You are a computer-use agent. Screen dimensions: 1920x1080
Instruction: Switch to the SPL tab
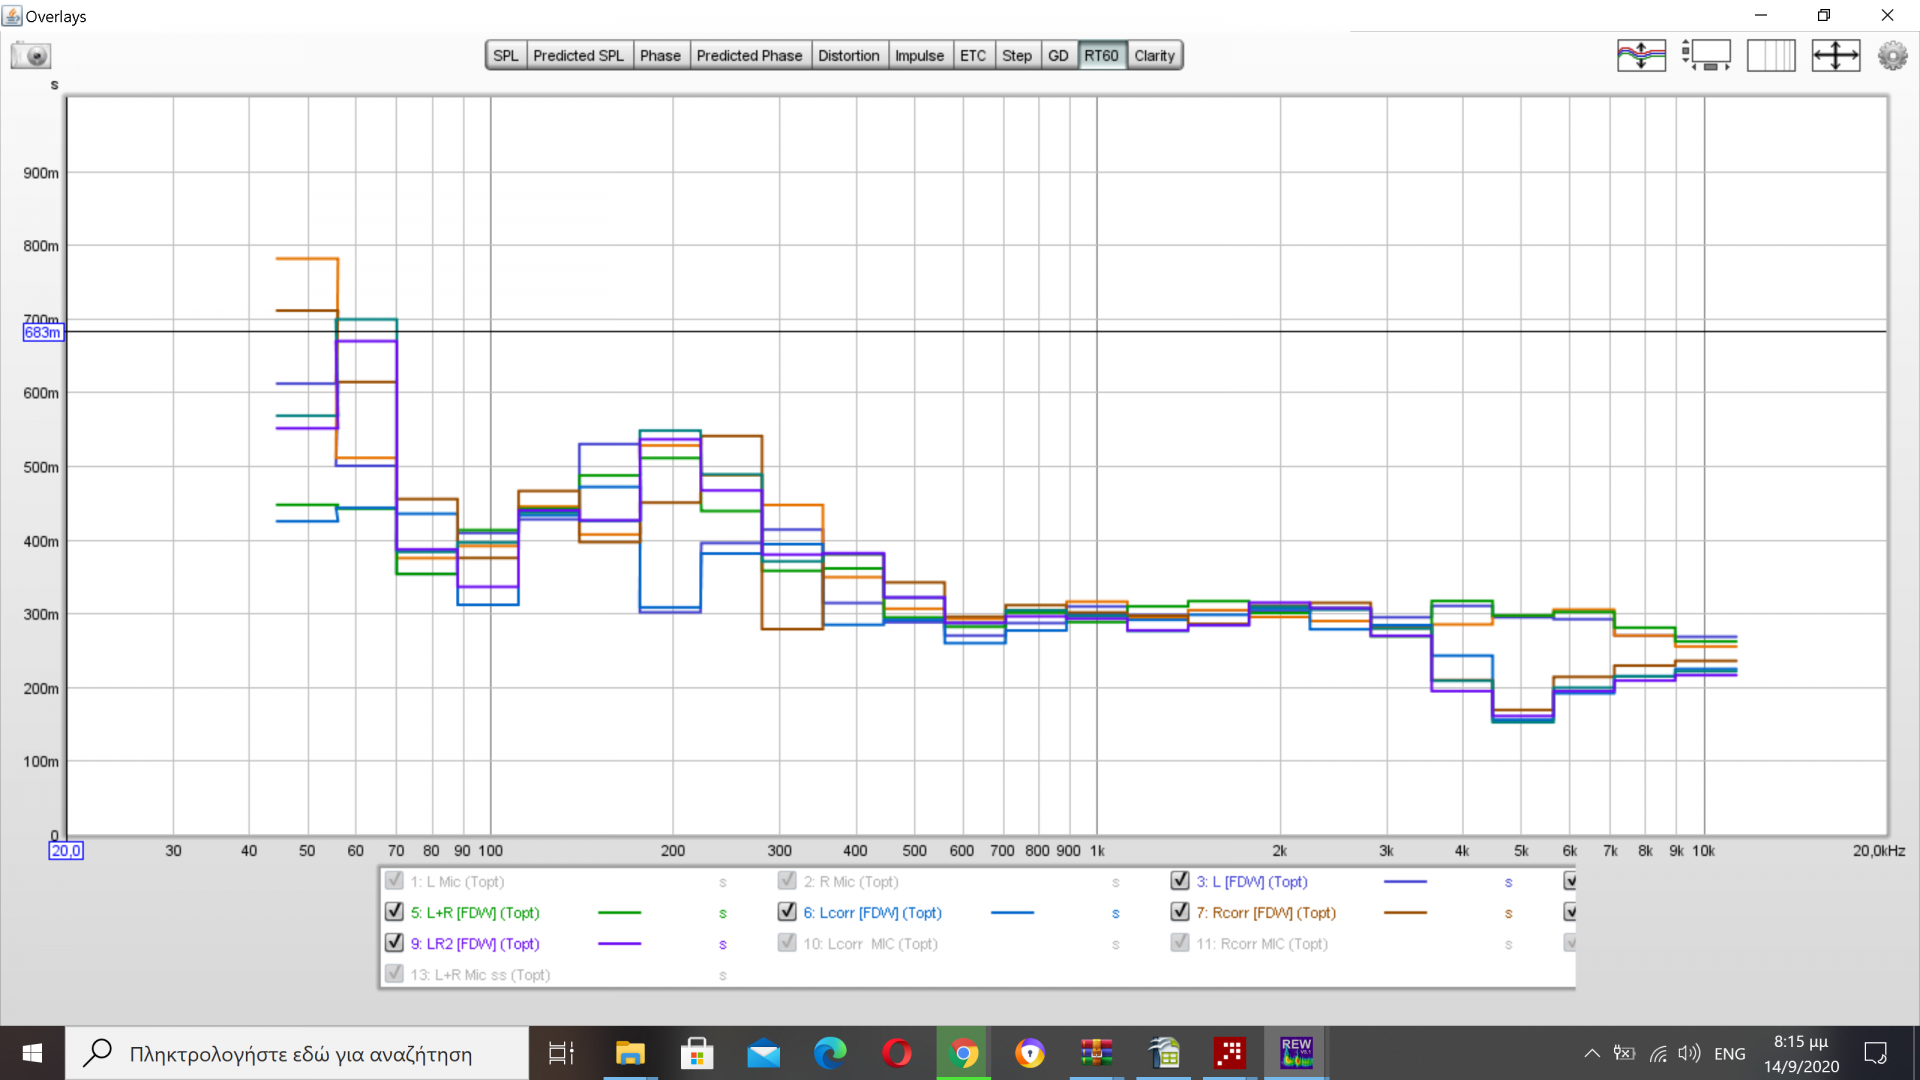click(x=506, y=56)
